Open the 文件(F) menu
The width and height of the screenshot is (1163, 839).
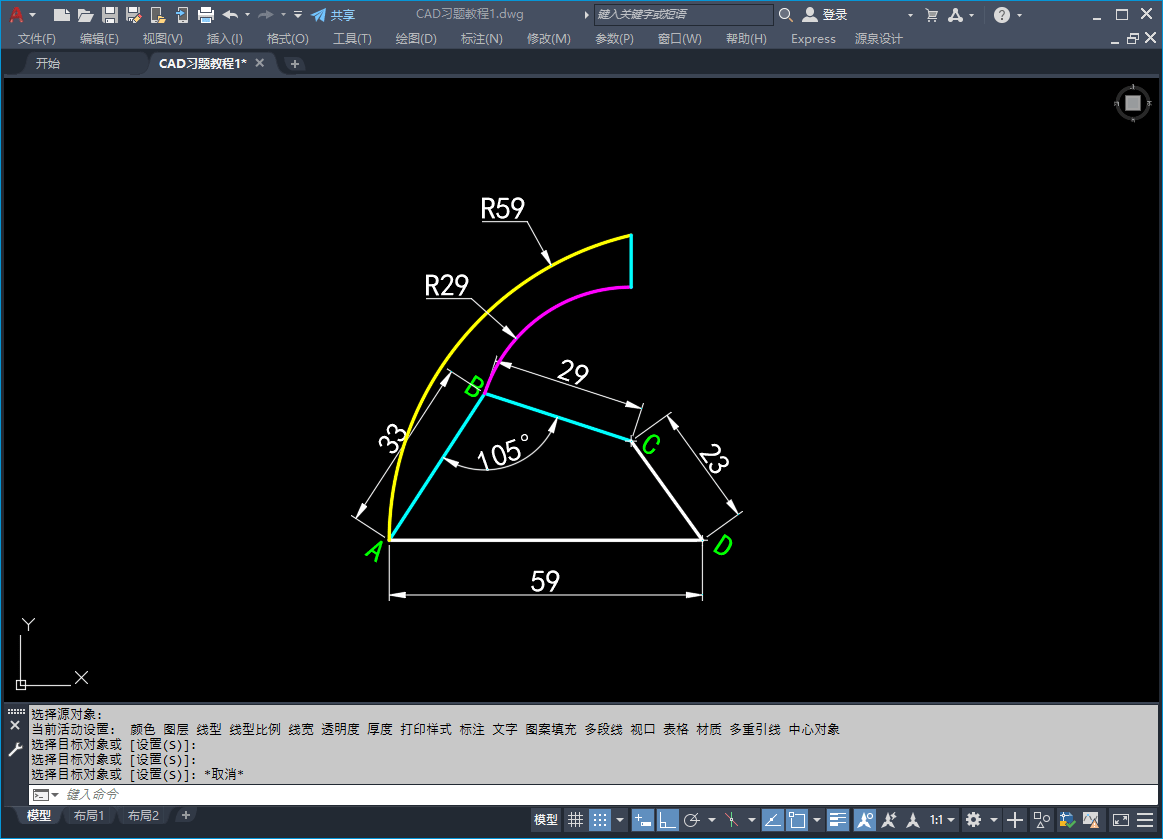pyautogui.click(x=36, y=39)
